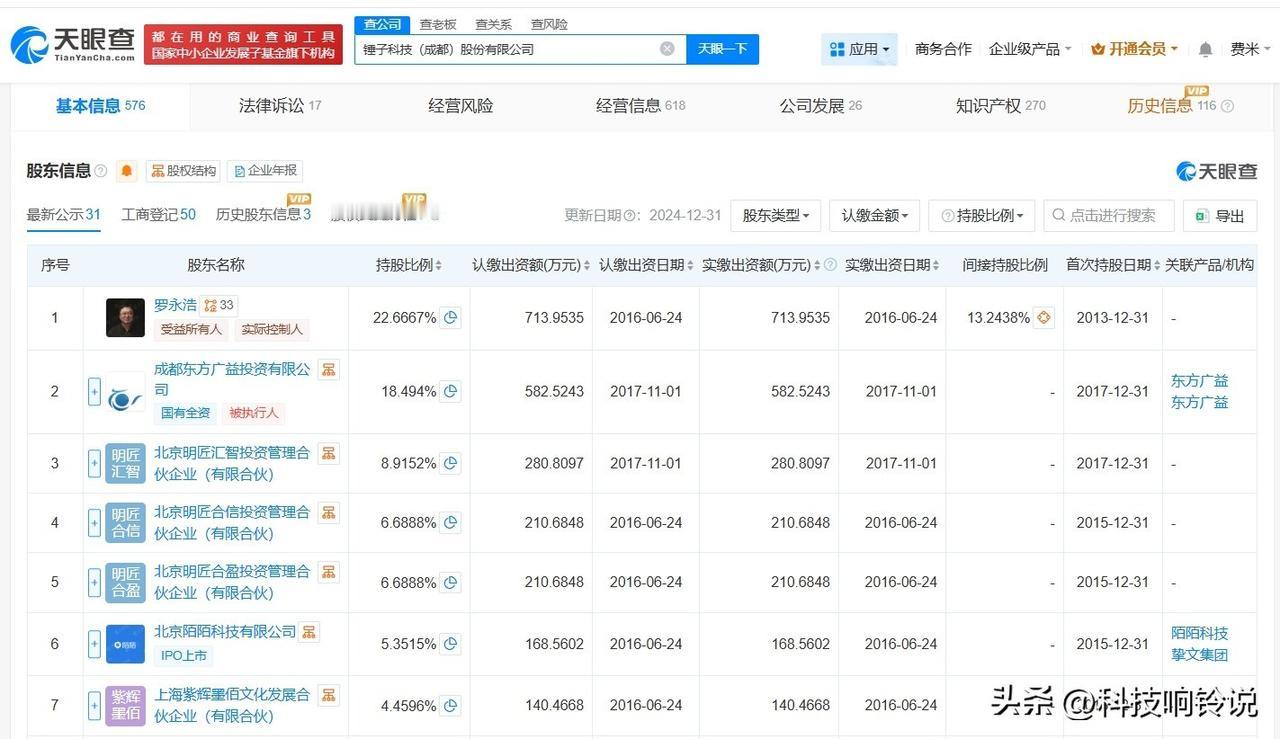Viewport: 1280px width, 739px height.
Task: Click the 天眼一下 search button
Action: (722, 49)
